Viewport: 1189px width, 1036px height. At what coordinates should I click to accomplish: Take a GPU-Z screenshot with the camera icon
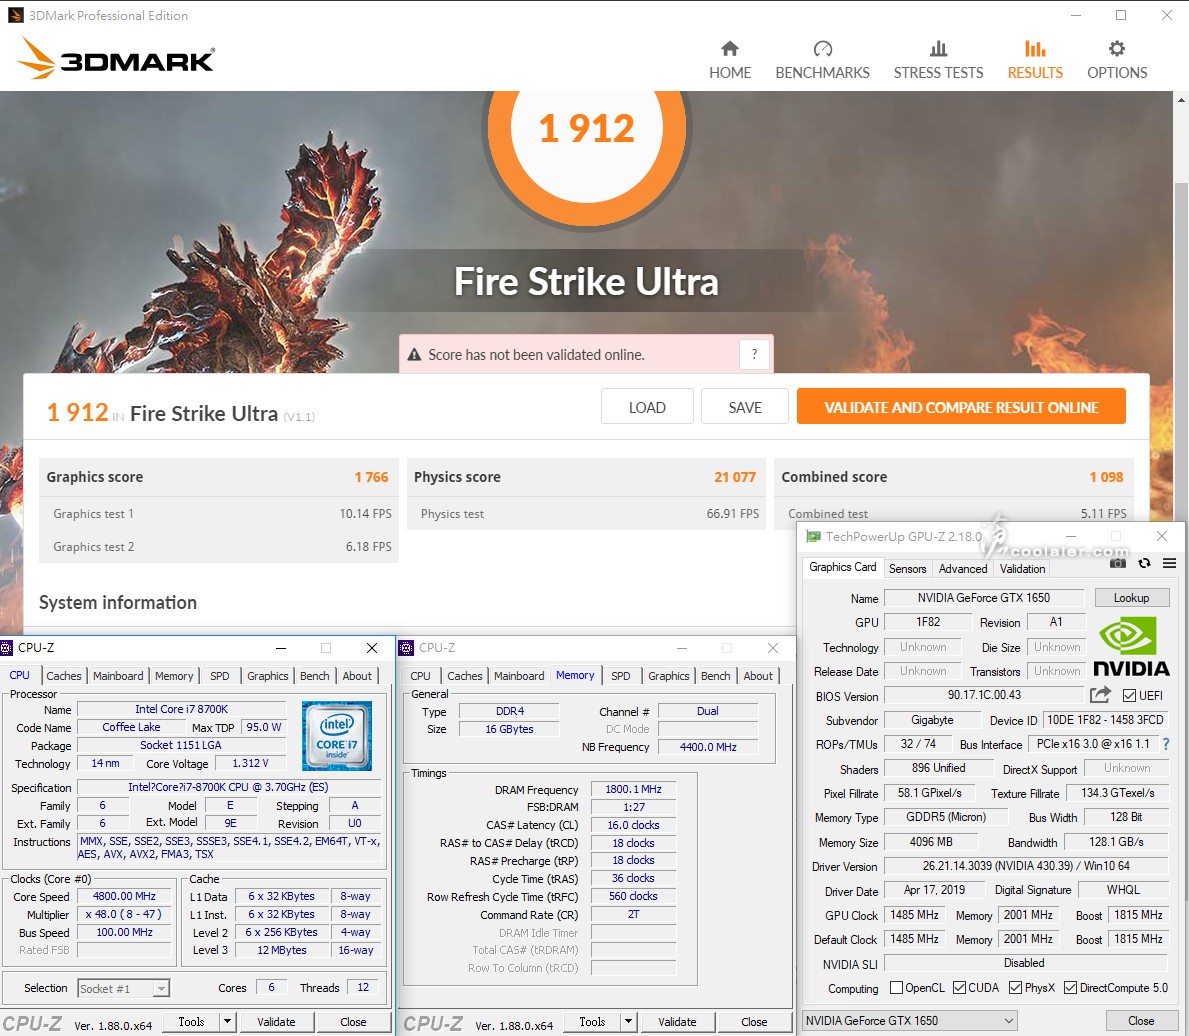tap(1118, 563)
